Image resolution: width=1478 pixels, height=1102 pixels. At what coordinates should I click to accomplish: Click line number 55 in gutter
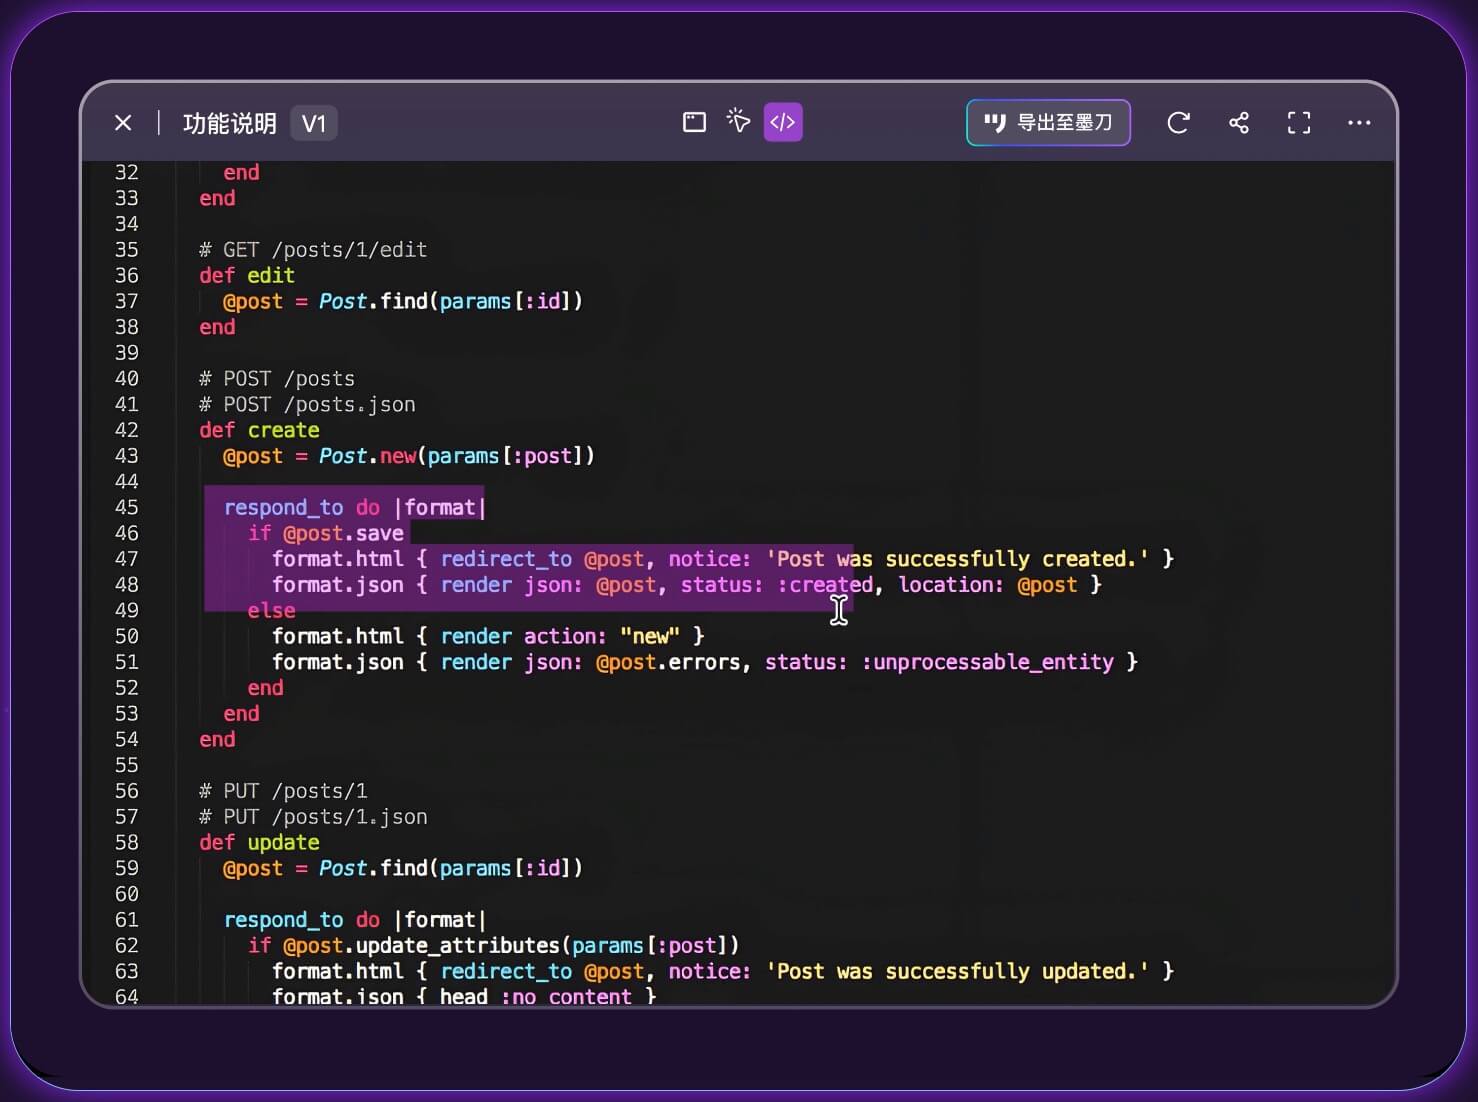[127, 765]
